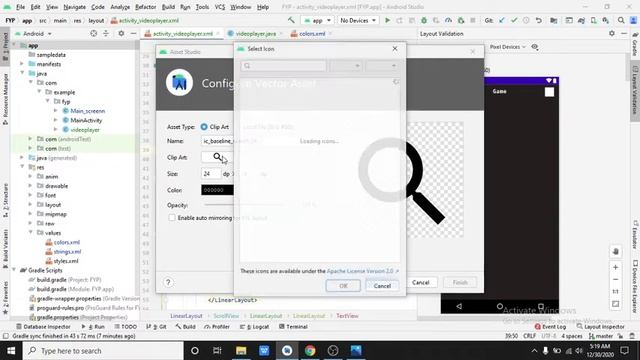
Task: Click the locate file target icon in Project panel
Action: [x=93, y=33]
